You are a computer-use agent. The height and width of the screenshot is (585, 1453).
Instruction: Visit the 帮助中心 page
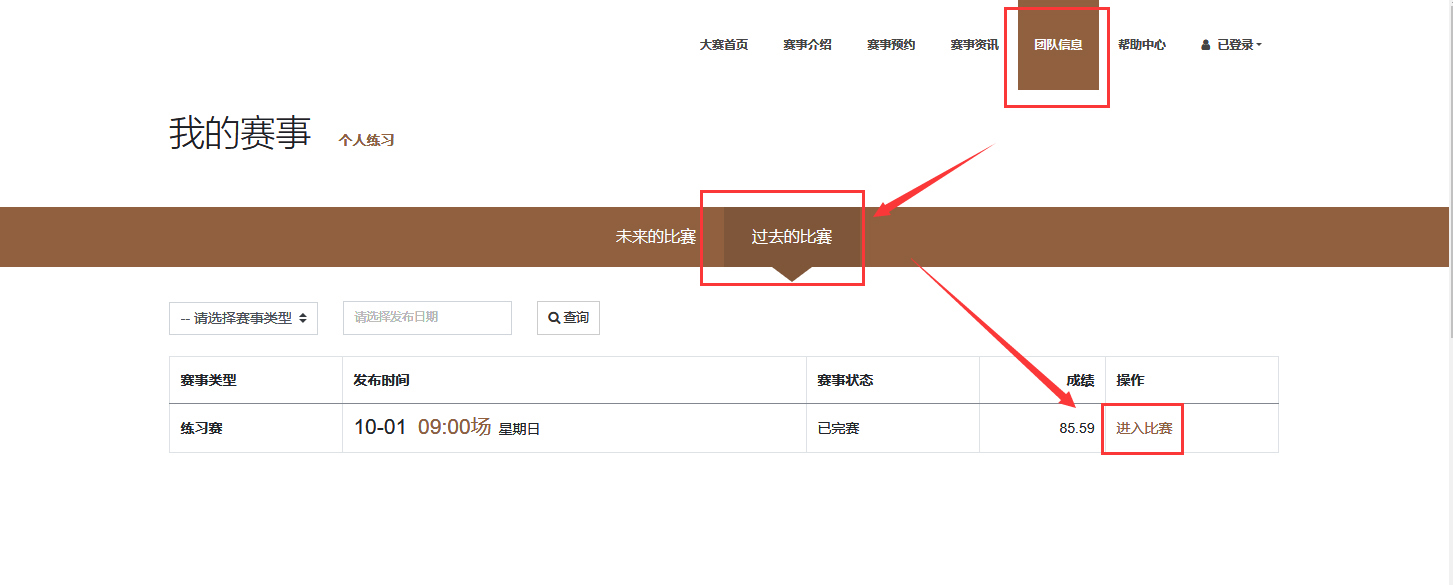point(1141,45)
